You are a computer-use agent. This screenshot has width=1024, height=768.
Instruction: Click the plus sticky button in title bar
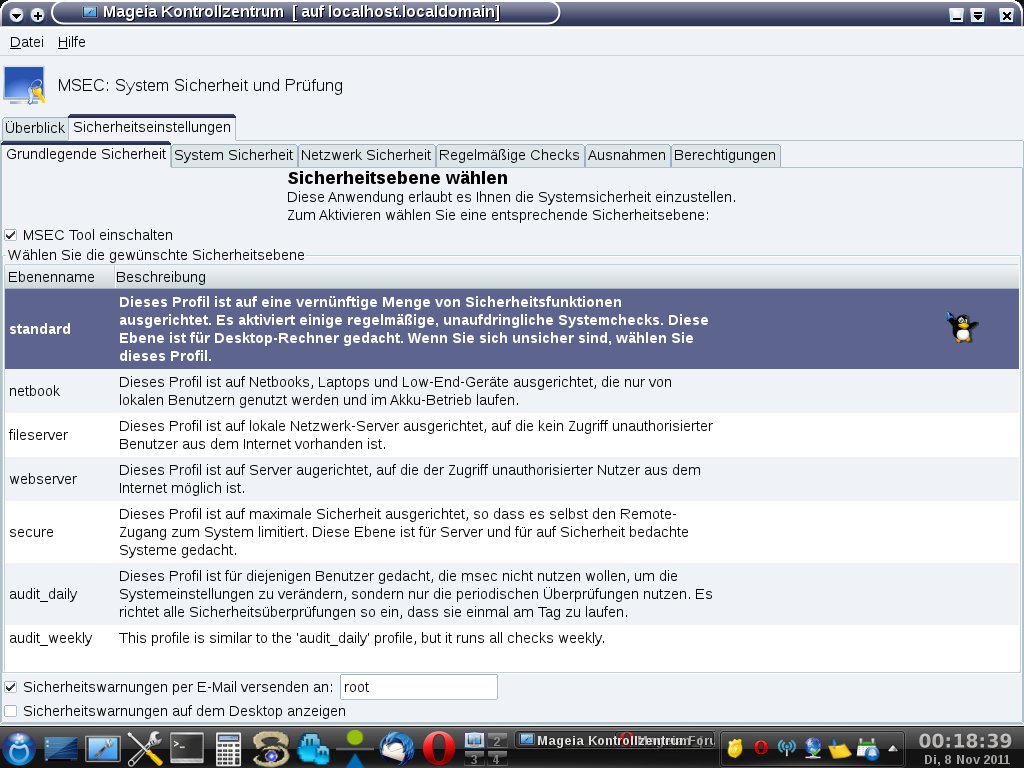pyautogui.click(x=37, y=14)
